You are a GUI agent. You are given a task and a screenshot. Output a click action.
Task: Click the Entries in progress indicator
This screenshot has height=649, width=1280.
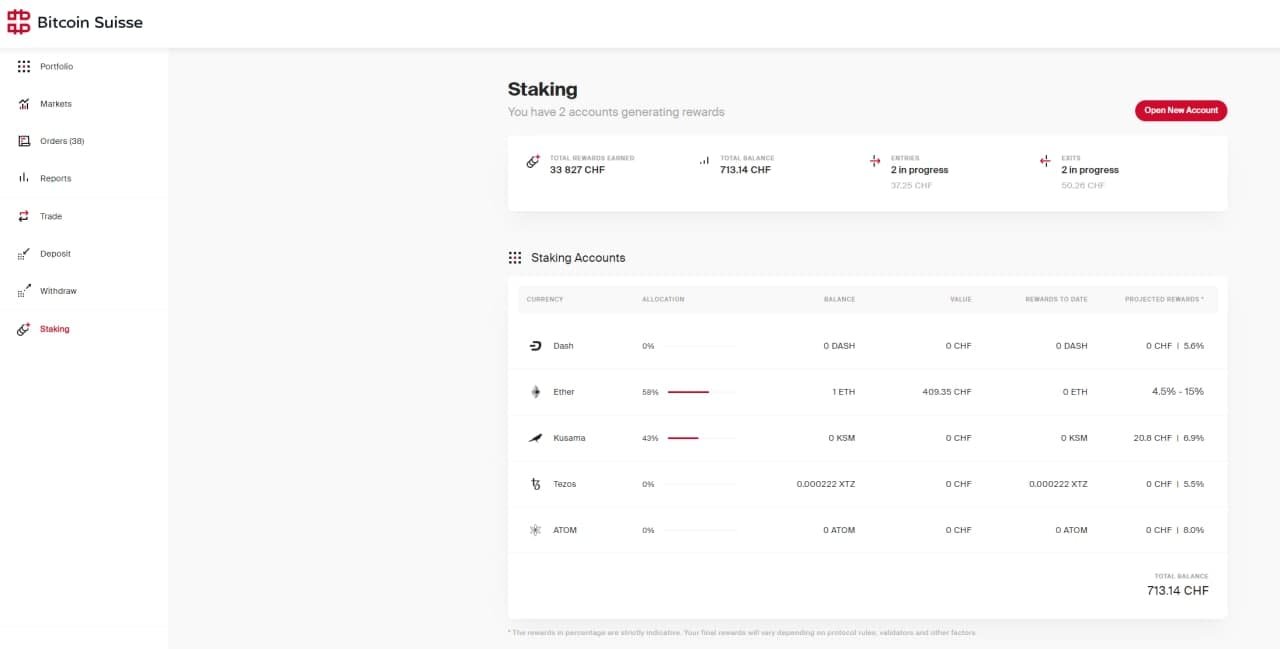pyautogui.click(x=919, y=170)
